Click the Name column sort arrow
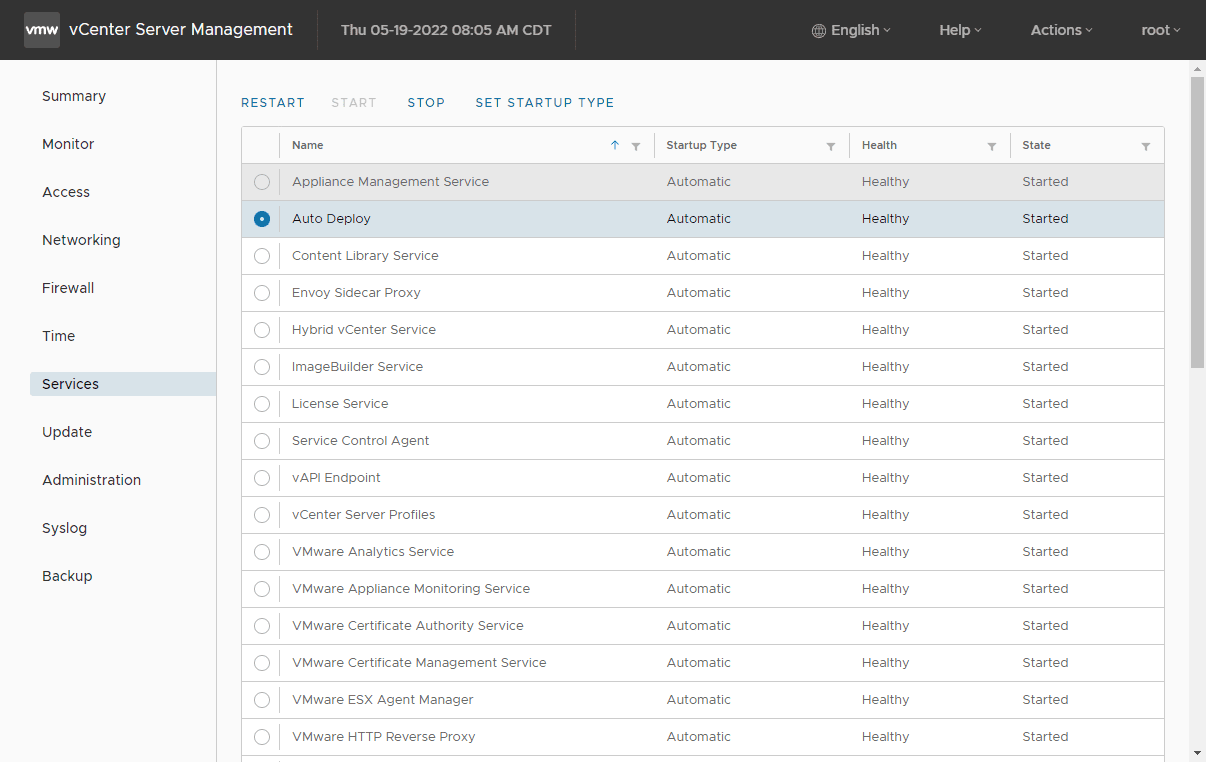Screen dimensions: 1206x762 pos(615,145)
